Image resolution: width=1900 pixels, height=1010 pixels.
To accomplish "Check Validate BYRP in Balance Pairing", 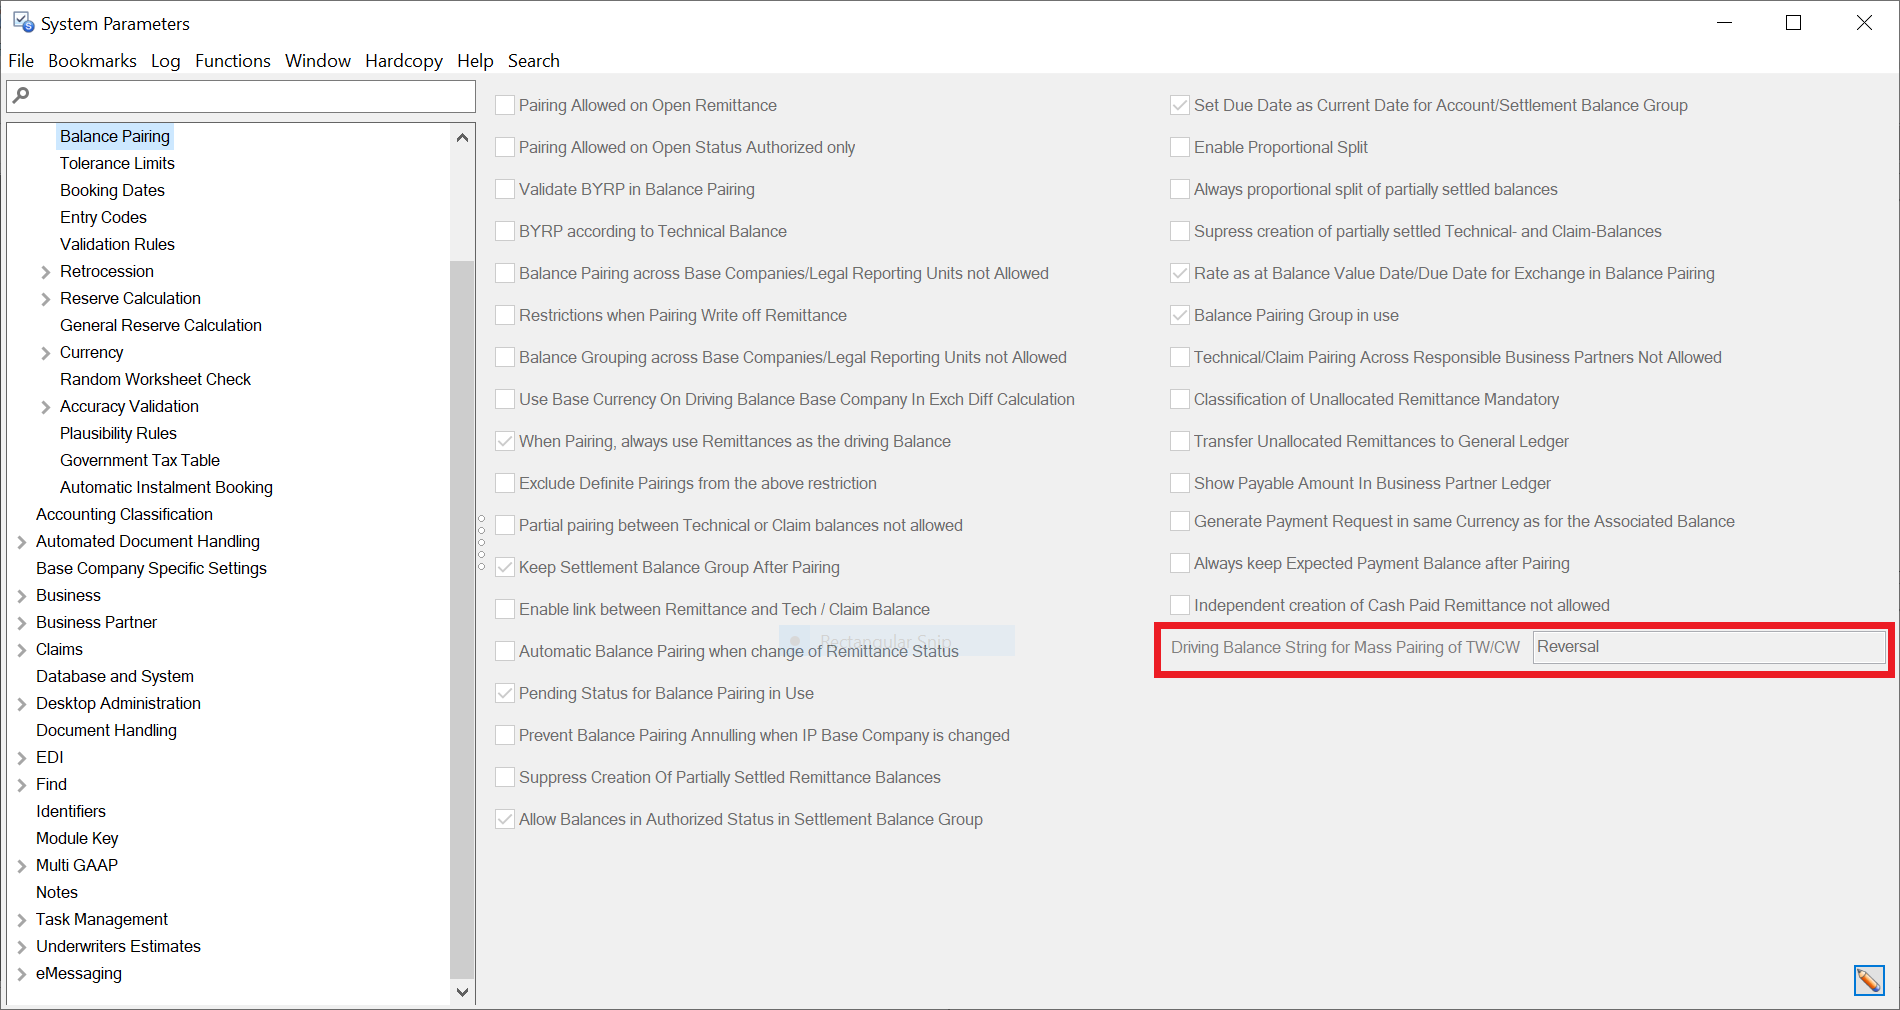I will pos(506,189).
